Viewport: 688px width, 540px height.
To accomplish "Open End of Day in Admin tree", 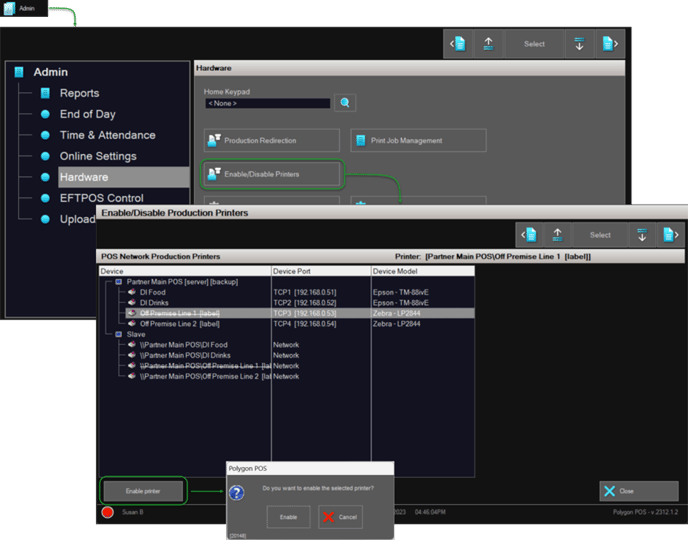I will (87, 114).
